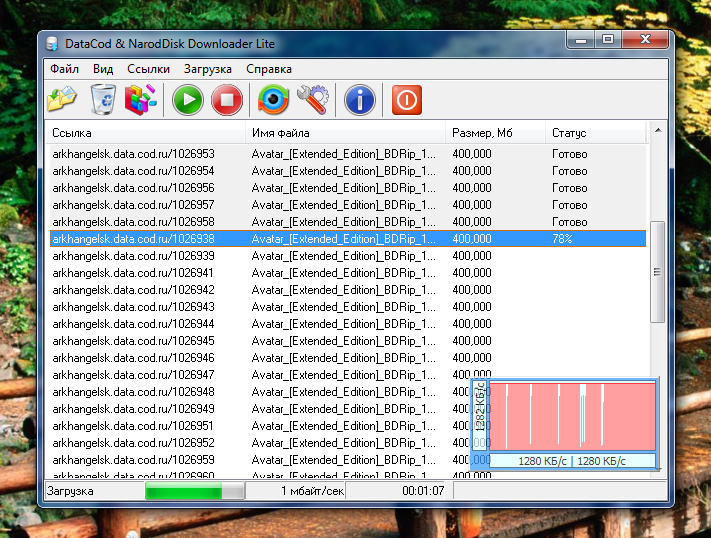Open the Справка menu
This screenshot has width=711, height=538.
(x=269, y=69)
